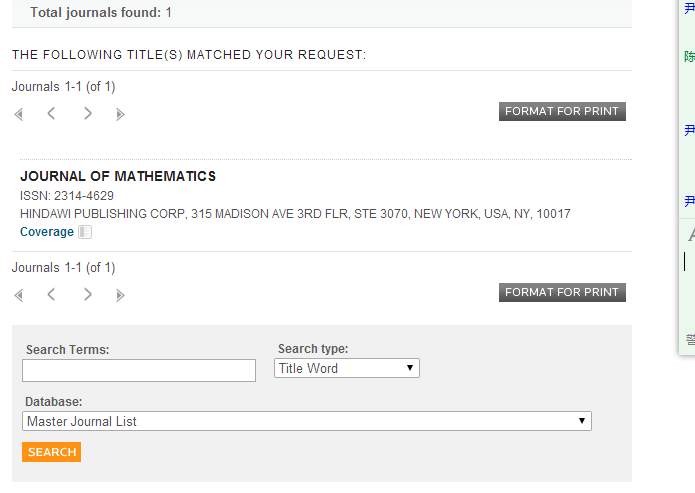Jump to last page in bottom pagination

tap(120, 295)
